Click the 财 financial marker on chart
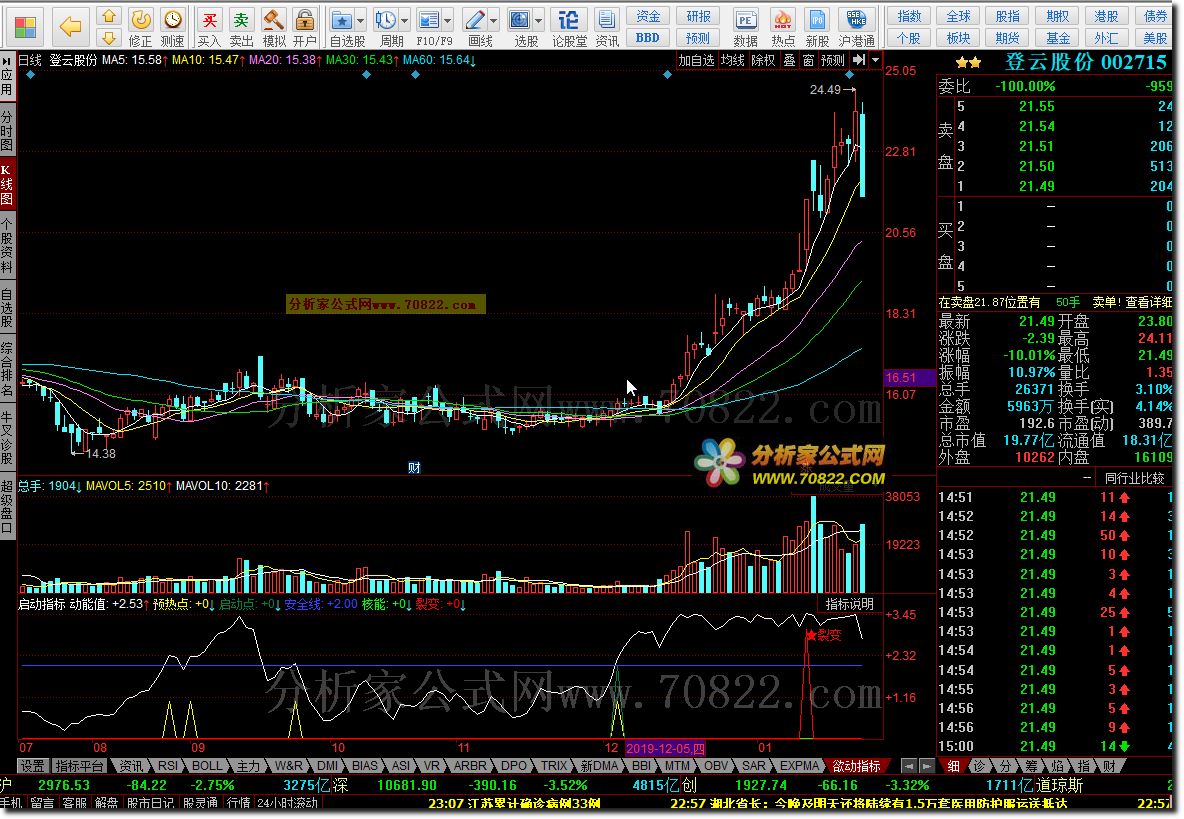 point(414,468)
